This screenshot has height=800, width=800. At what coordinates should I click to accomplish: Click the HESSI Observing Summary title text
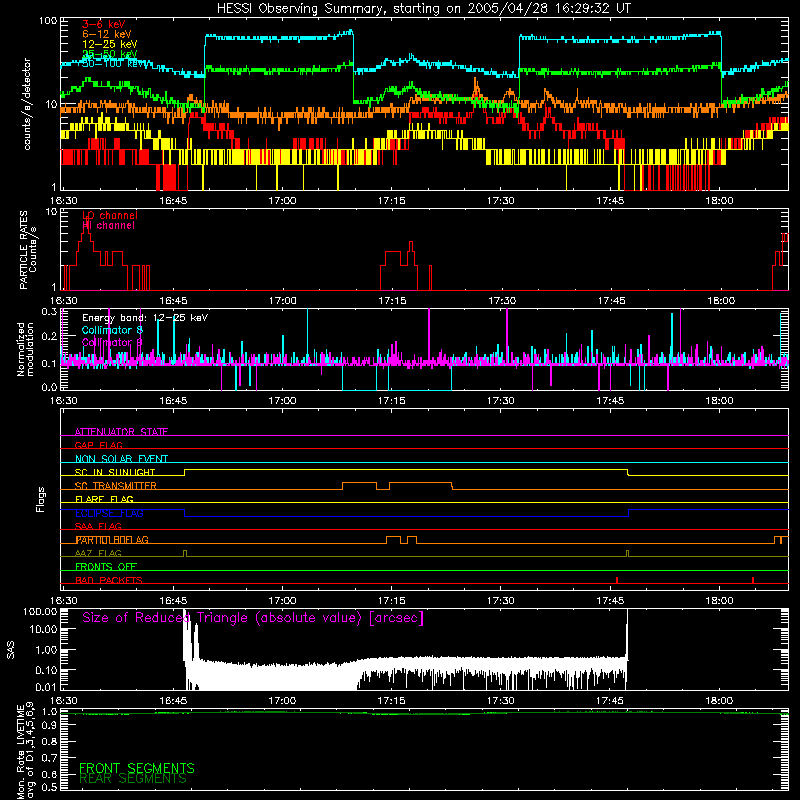[424, 8]
